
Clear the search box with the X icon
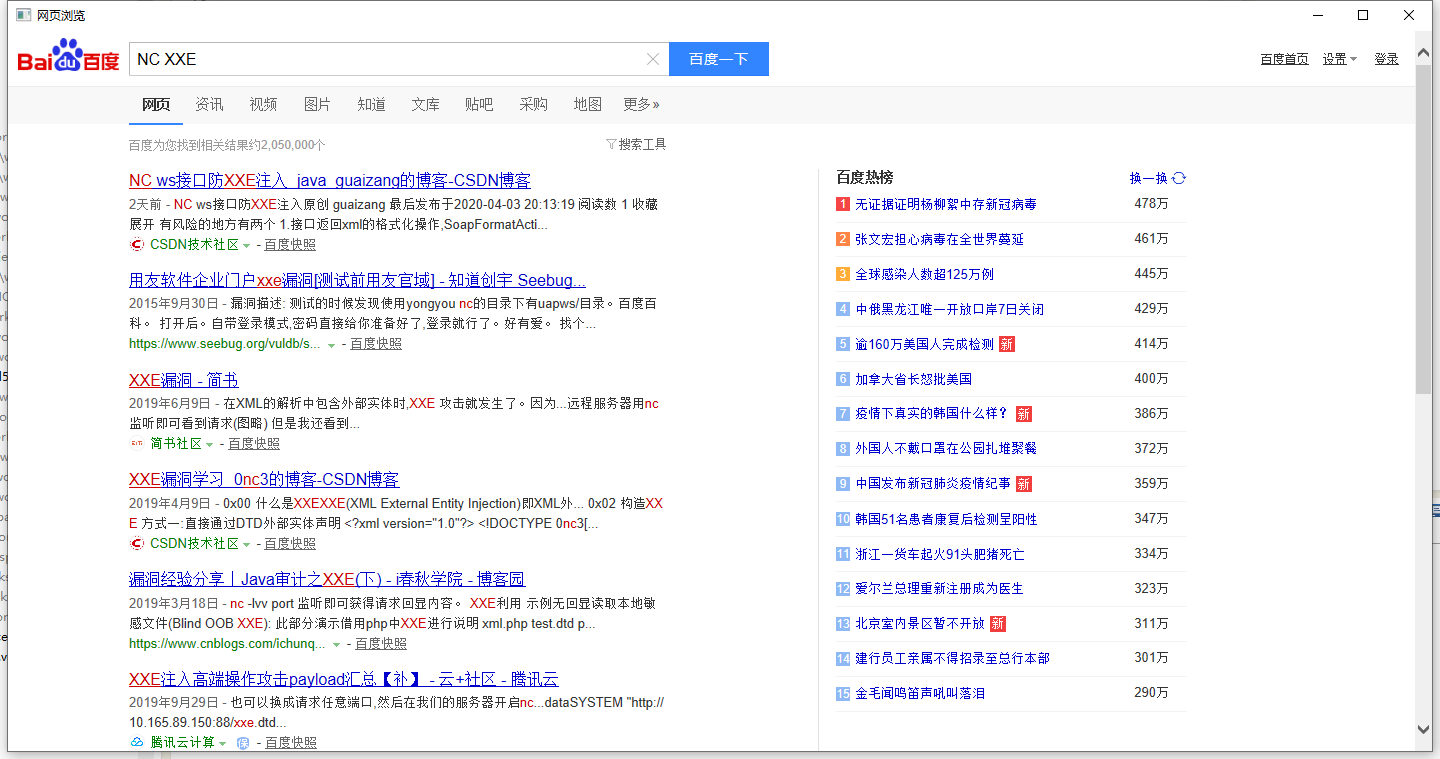(x=653, y=59)
